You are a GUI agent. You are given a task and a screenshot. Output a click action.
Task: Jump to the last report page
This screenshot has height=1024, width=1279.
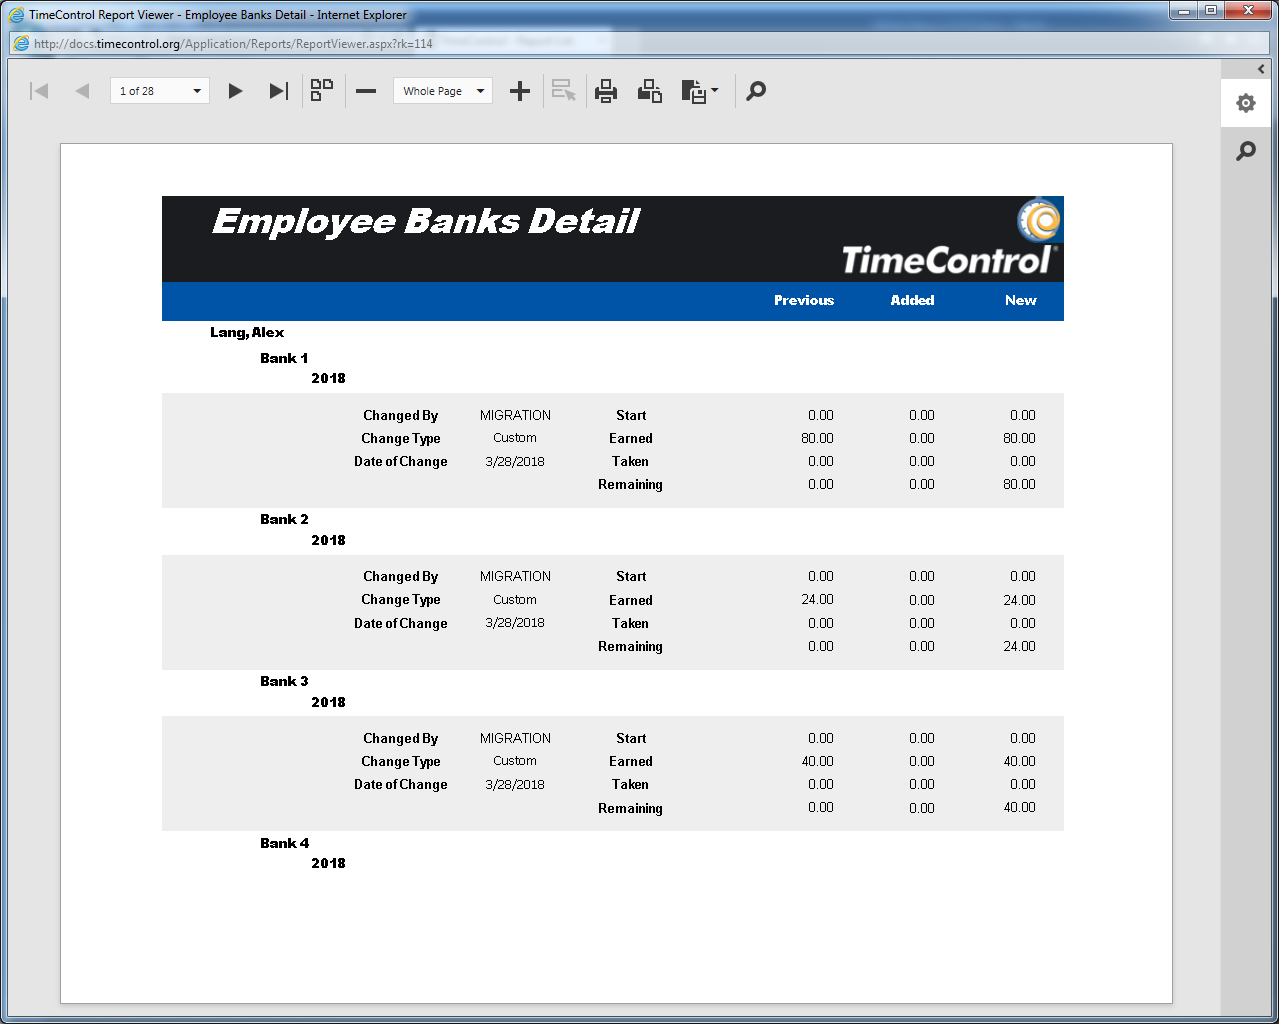tap(279, 91)
